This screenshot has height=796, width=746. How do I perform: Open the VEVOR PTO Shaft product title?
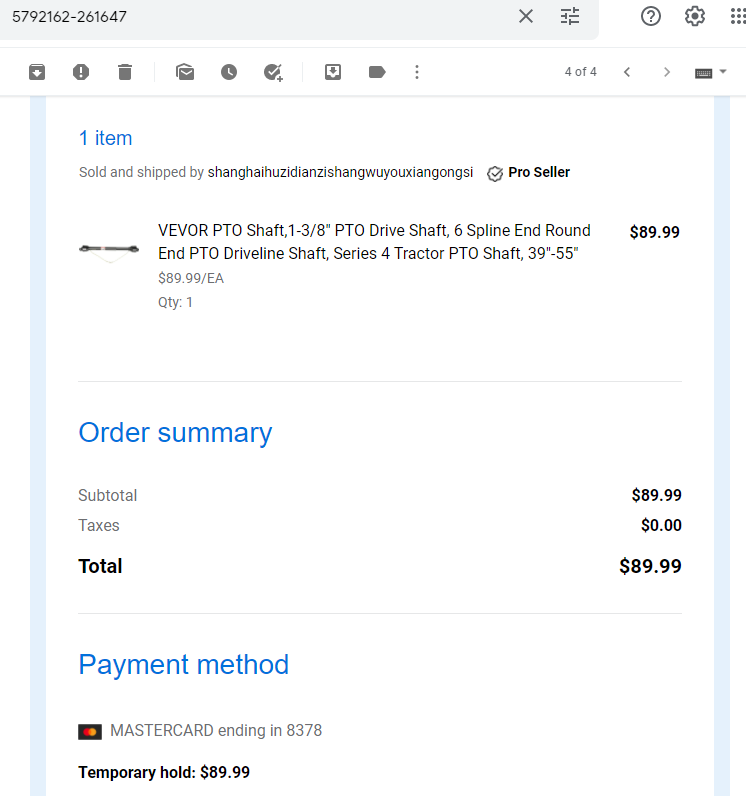[374, 242]
